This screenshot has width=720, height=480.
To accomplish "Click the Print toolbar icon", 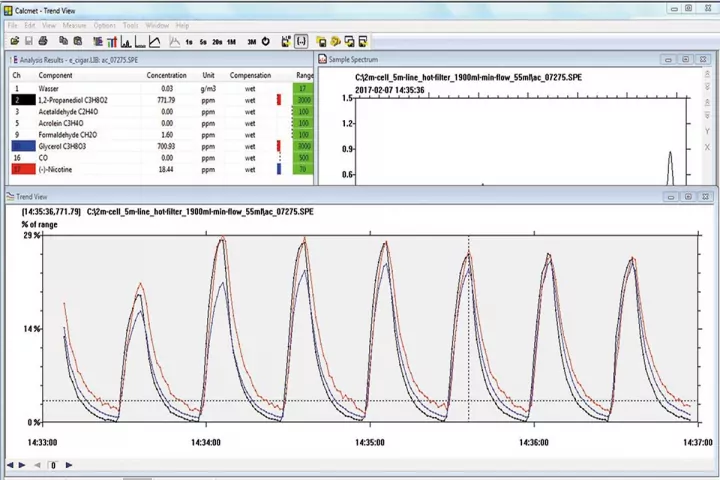I will [x=45, y=42].
